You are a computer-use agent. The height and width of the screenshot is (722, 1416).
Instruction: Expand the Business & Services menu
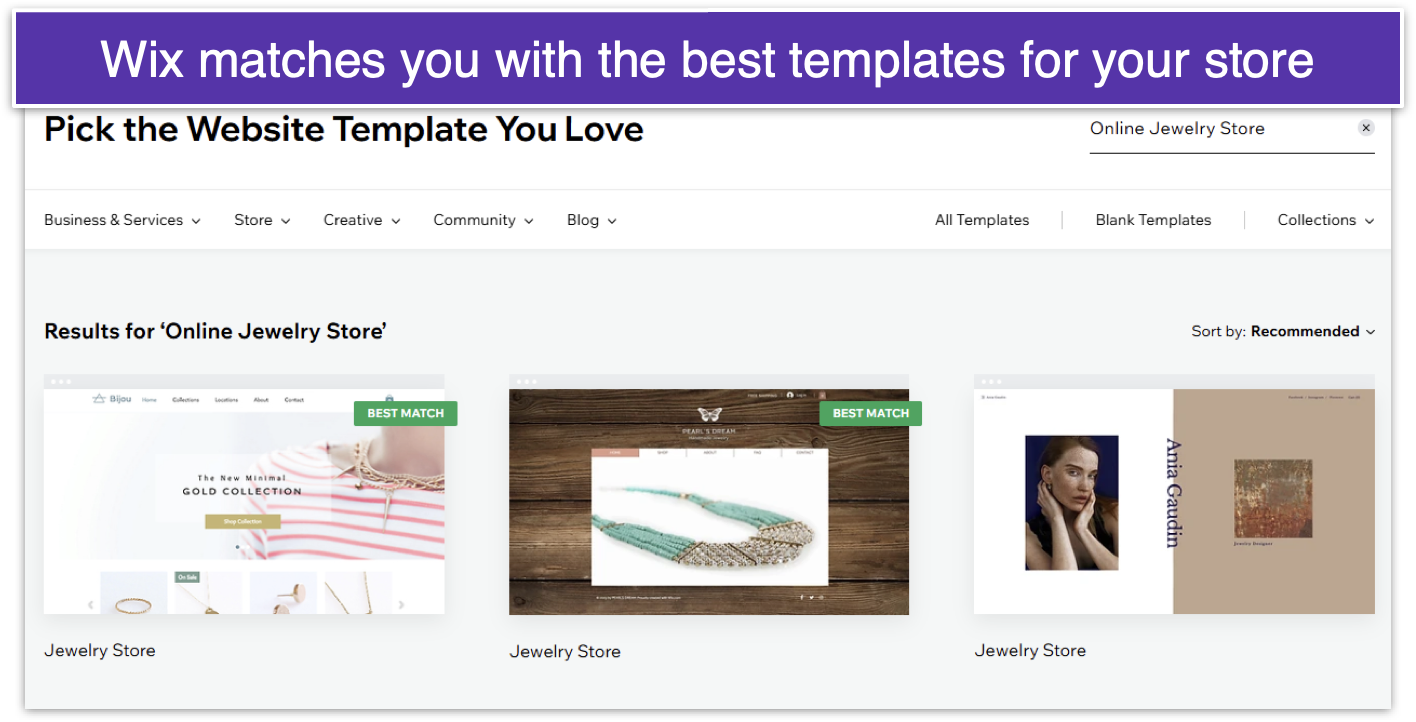[x=122, y=220]
